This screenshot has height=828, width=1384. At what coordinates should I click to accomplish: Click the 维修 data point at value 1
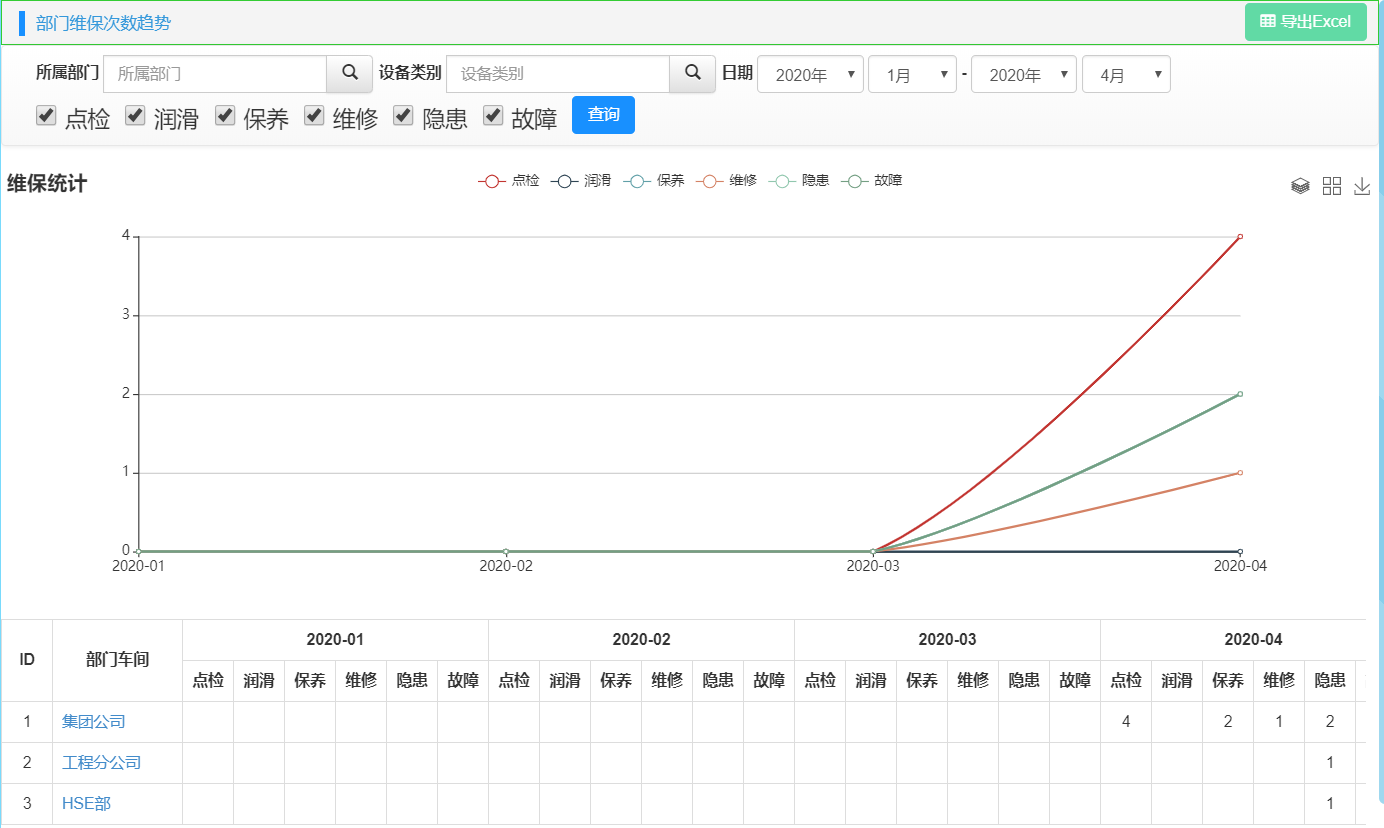point(1240,473)
